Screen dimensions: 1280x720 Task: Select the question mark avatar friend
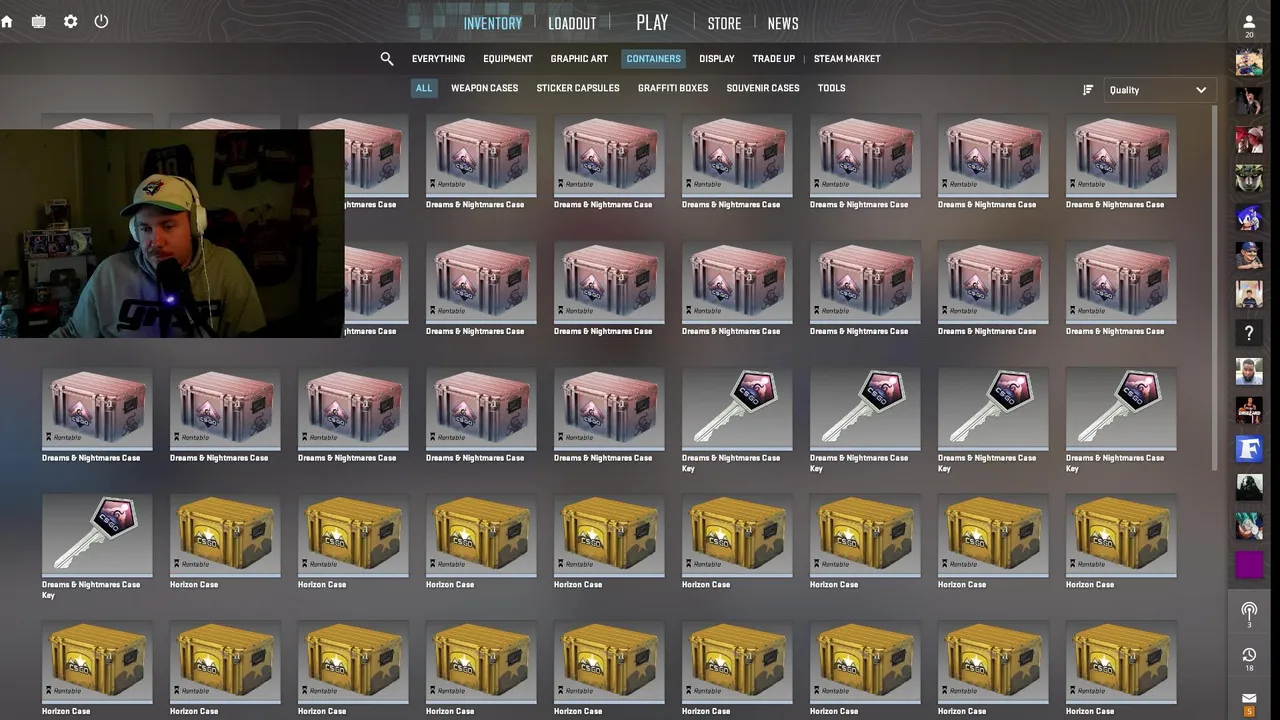coord(1249,333)
